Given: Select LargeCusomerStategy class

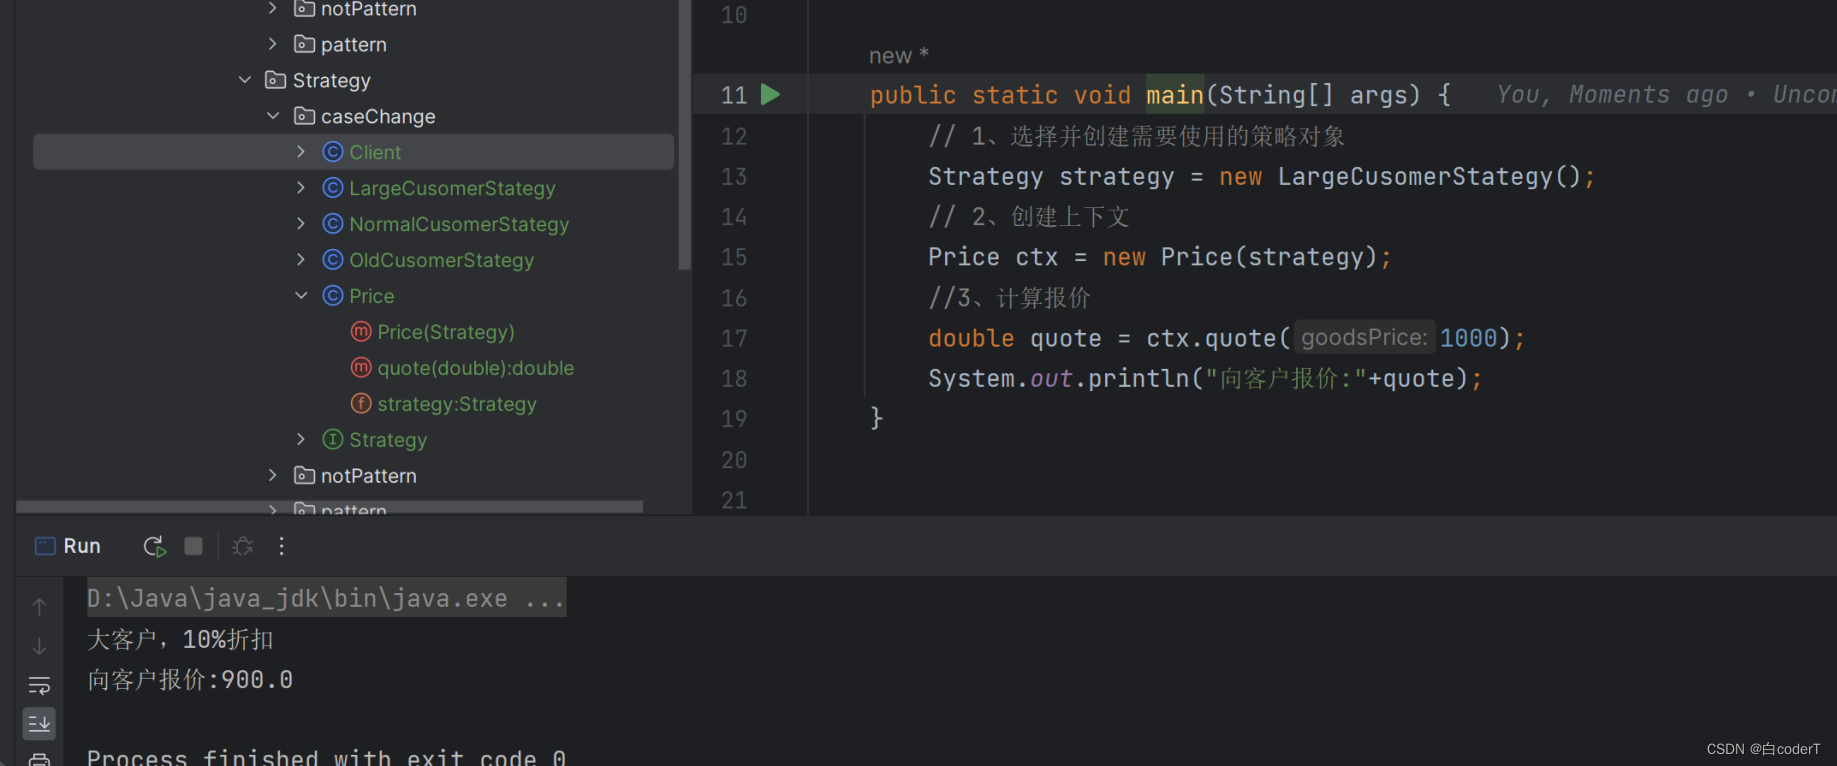Looking at the screenshot, I should (452, 188).
